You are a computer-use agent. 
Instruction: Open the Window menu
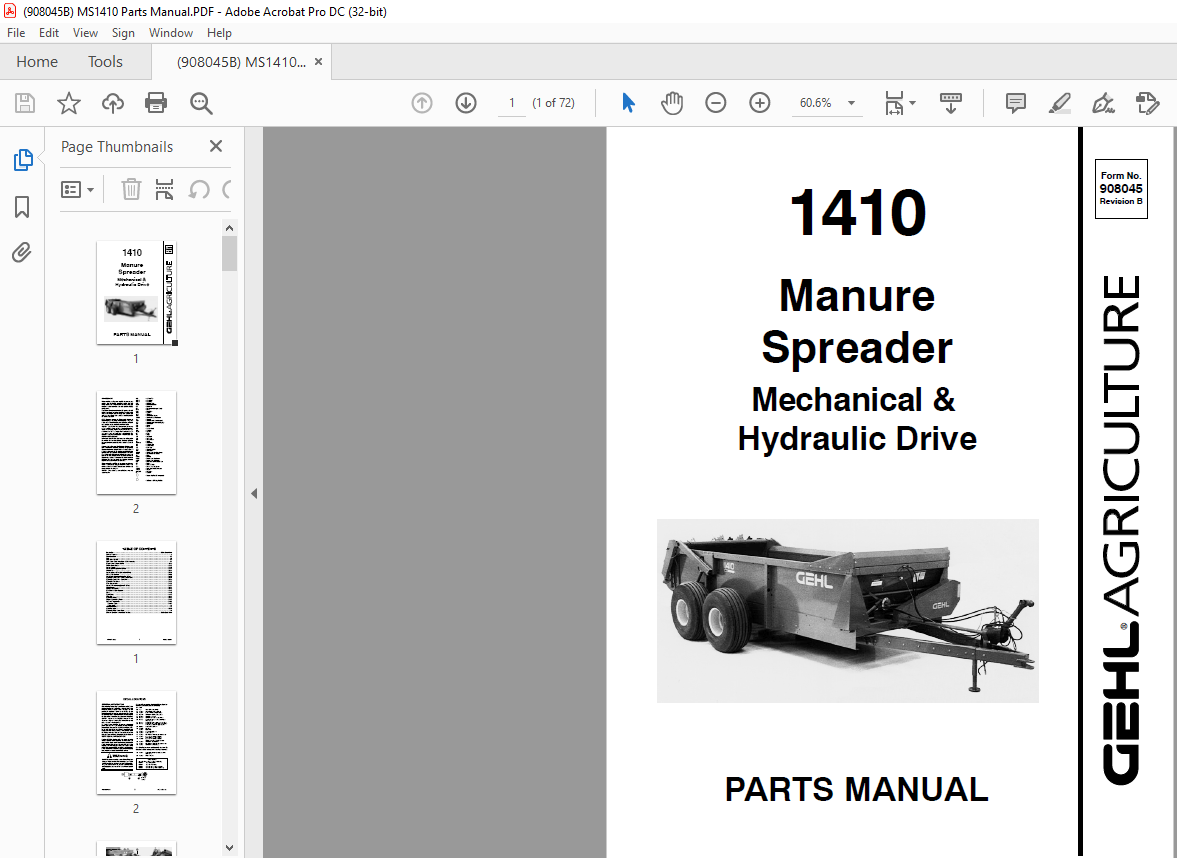[x=170, y=33]
